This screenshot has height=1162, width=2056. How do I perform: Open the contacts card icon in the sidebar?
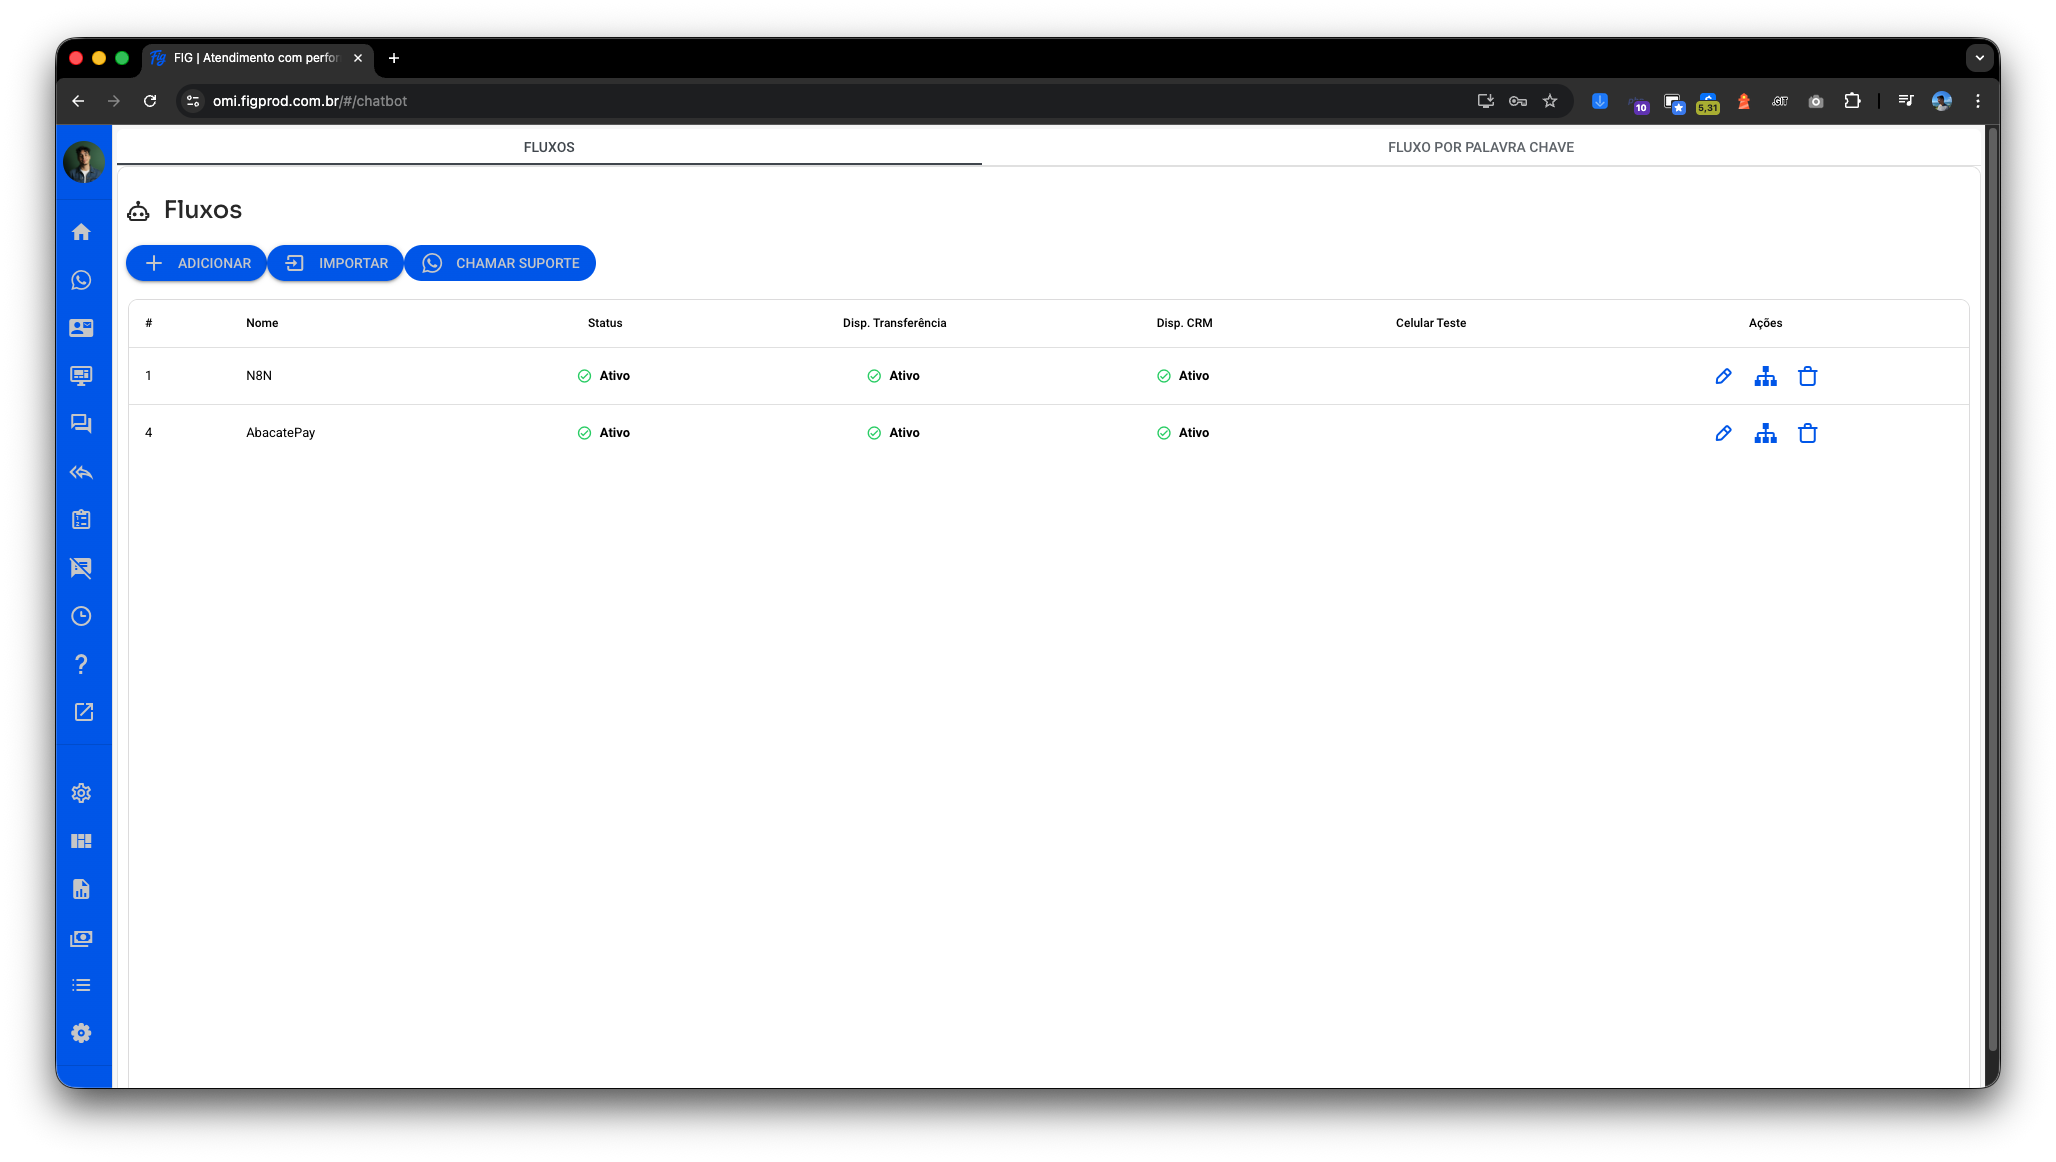[x=82, y=328]
